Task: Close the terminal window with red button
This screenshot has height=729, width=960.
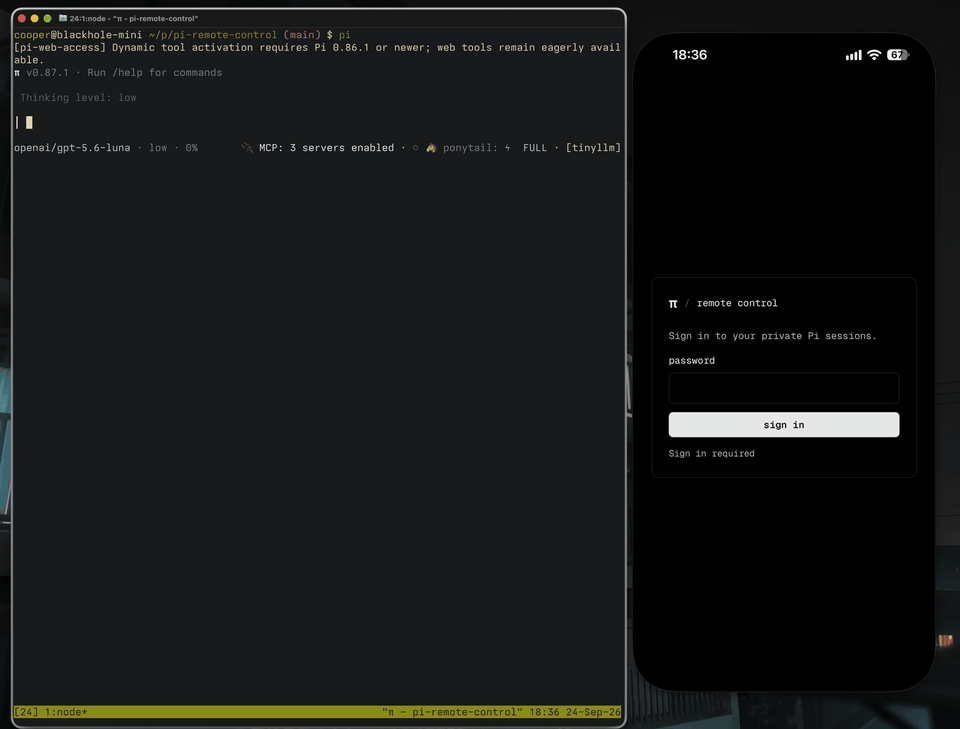Action: pos(22,18)
